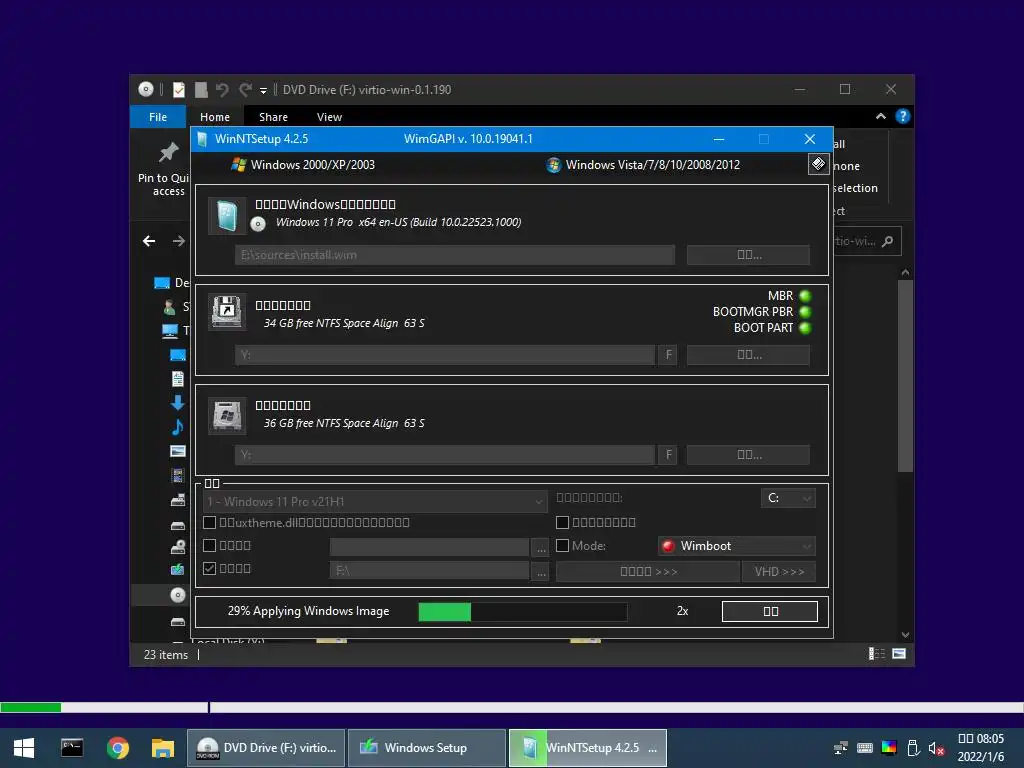Screen dimensions: 1024x768
Task: Click browse button in the 36 GB free section
Action: pos(748,455)
